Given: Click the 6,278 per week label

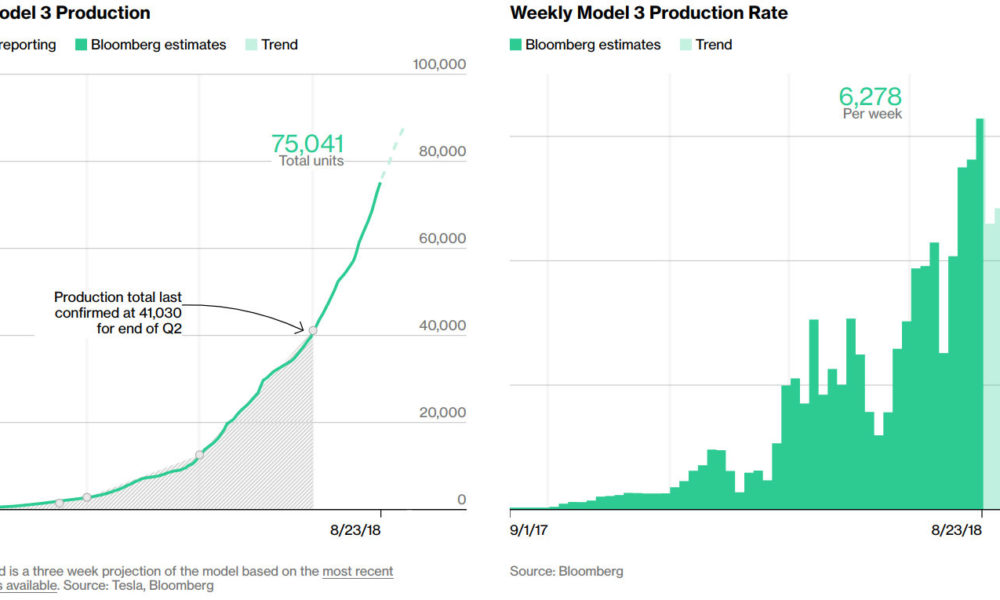Looking at the screenshot, I should point(871,103).
